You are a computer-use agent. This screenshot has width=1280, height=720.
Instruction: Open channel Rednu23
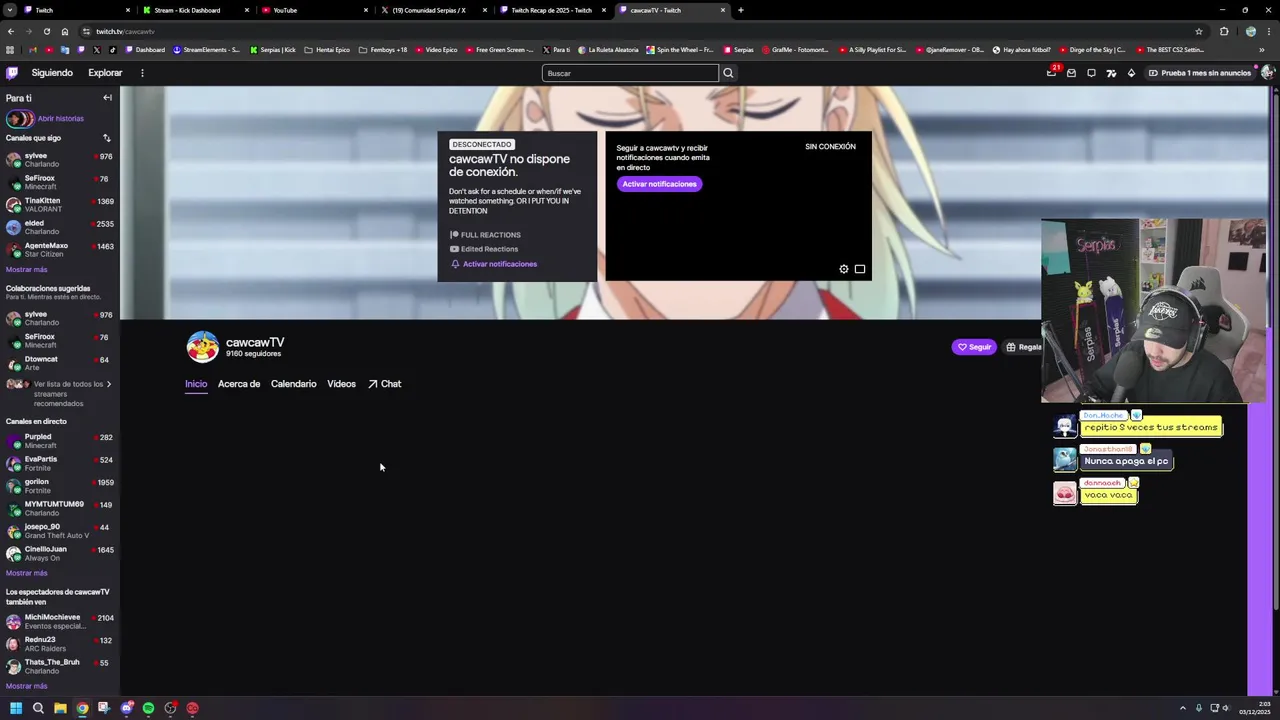tap(60, 644)
